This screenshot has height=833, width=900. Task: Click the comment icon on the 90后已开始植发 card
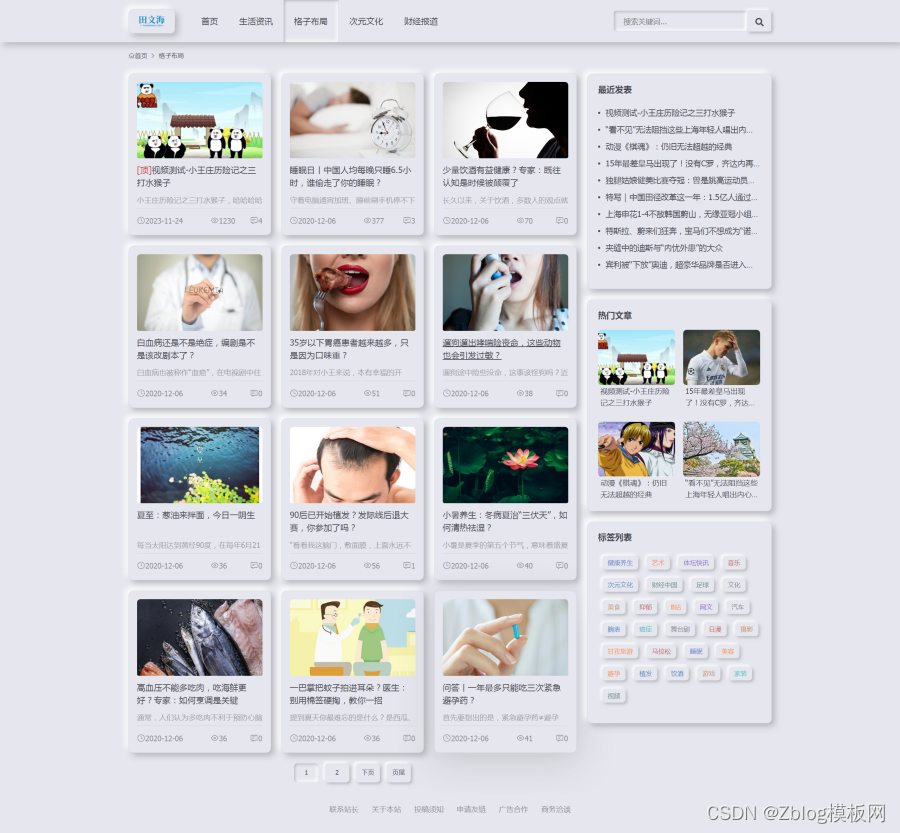coord(406,565)
